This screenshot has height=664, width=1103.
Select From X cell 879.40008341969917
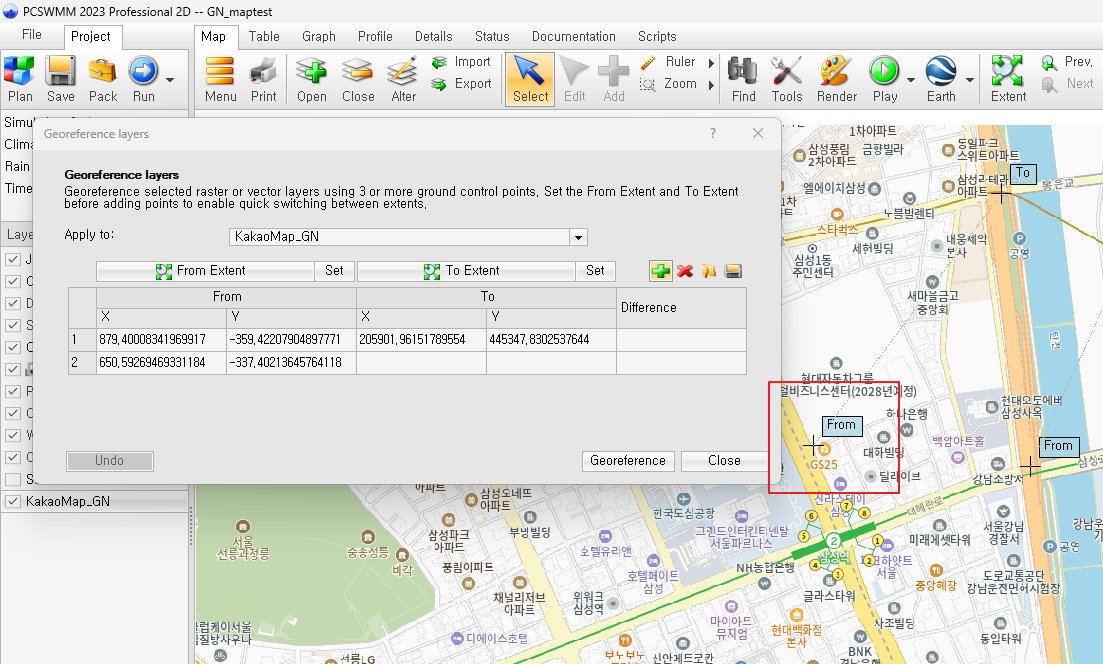161,340
